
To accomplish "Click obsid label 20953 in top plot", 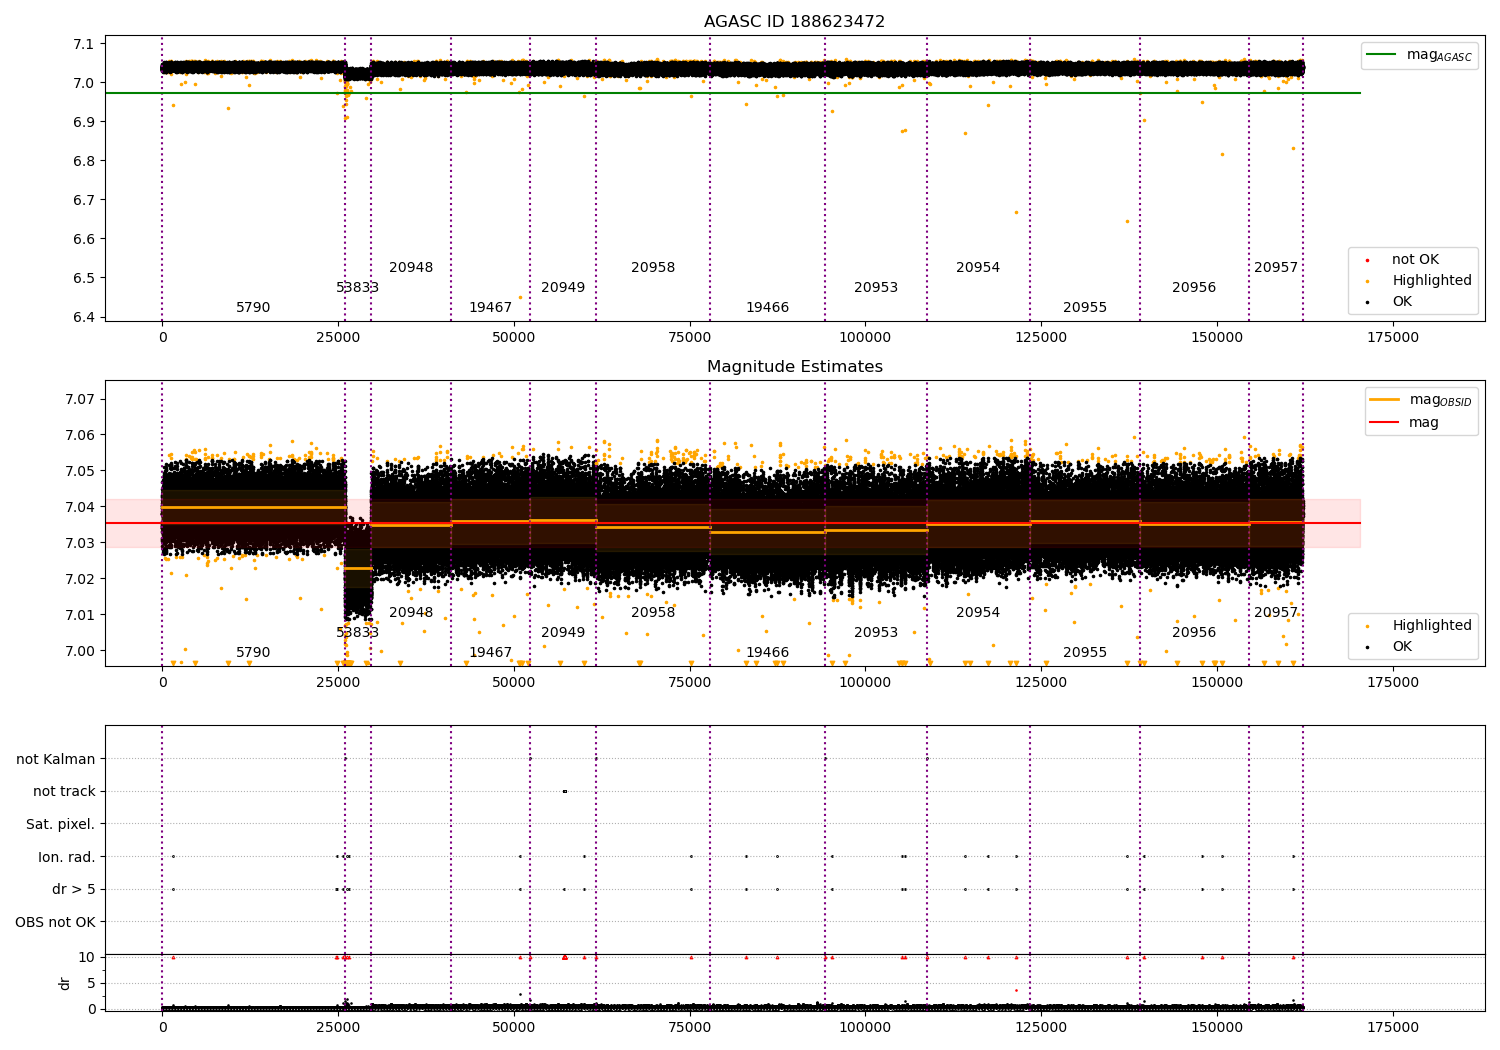I will pyautogui.click(x=876, y=288).
